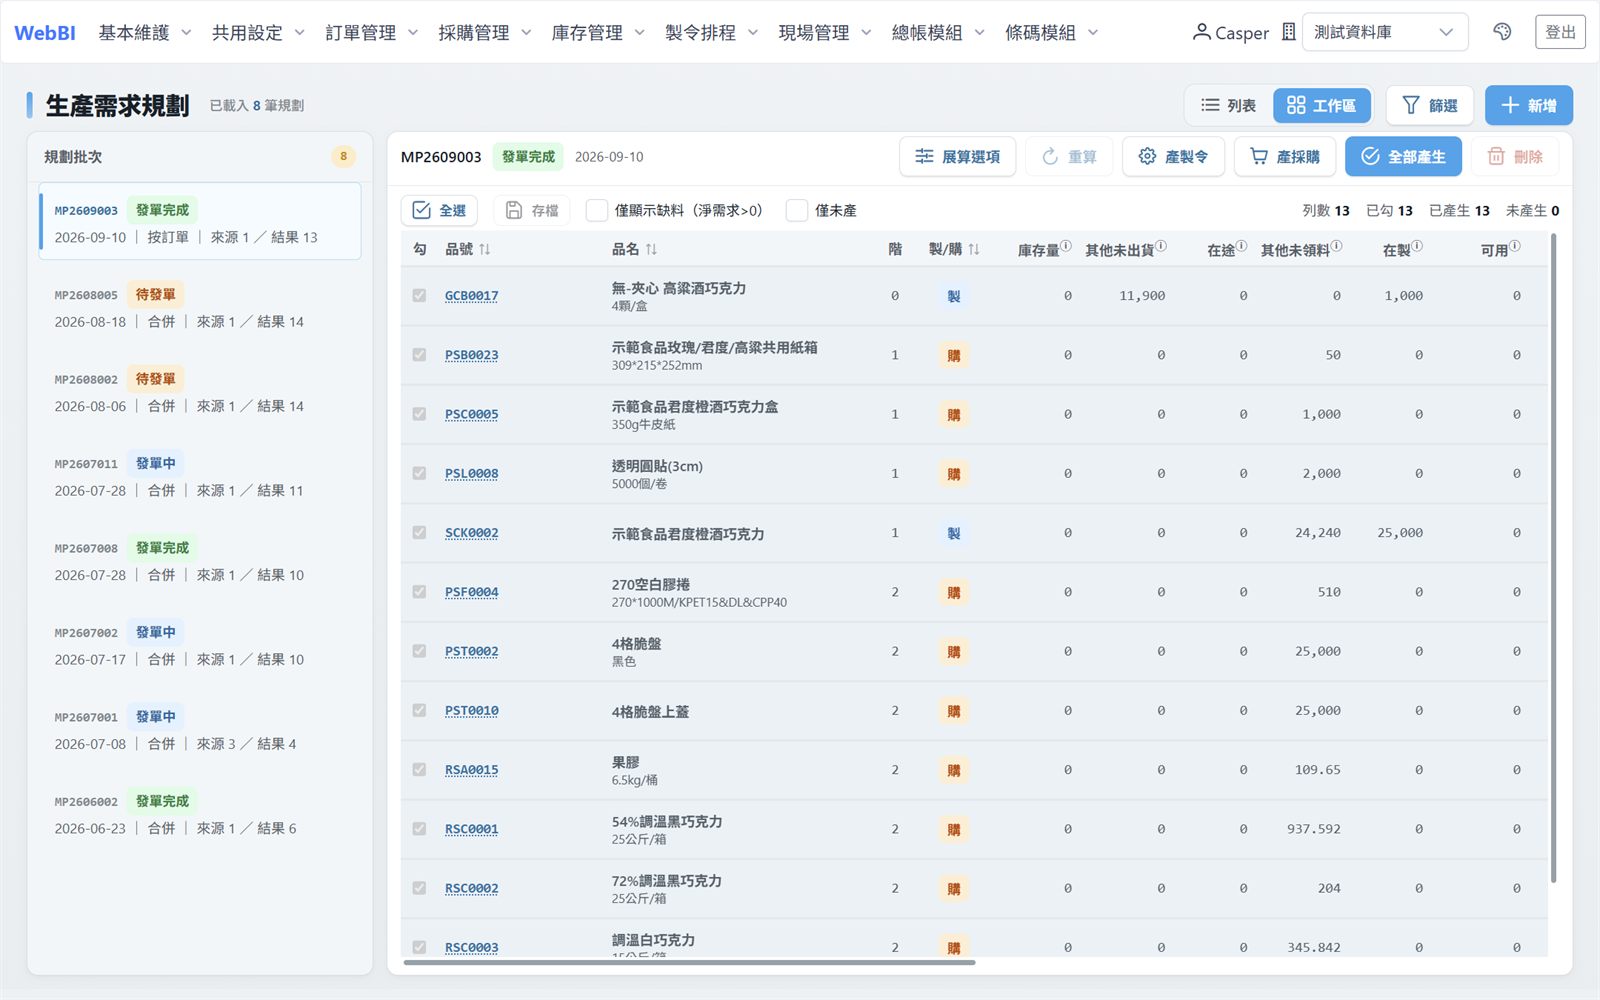1600x1000 pixels.
Task: Open 現場管理 menu
Action: coord(825,32)
